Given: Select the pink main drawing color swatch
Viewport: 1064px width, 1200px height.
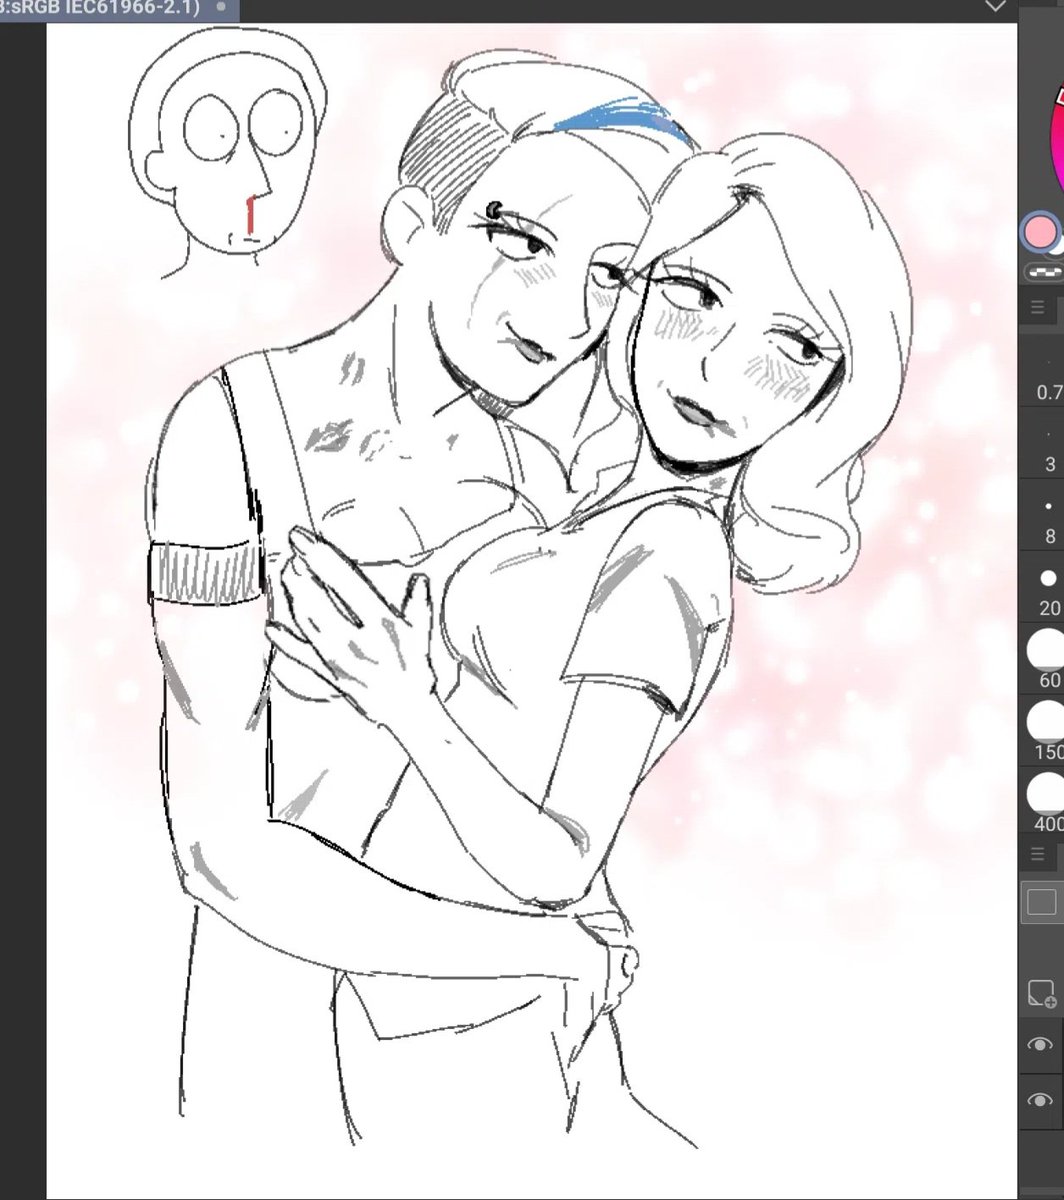Looking at the screenshot, I should 1041,231.
